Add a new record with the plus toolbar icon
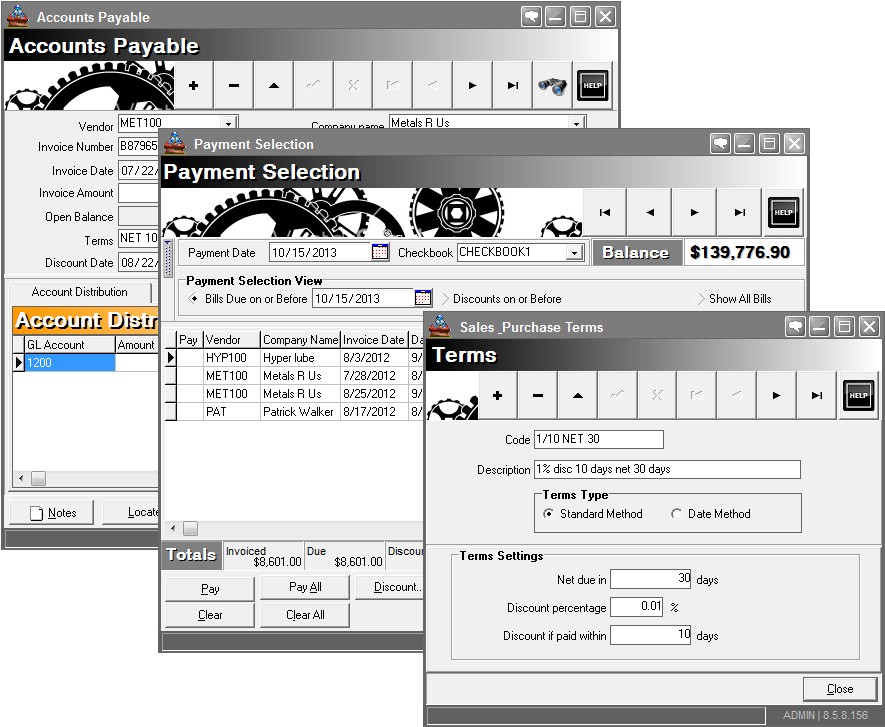This screenshot has height=727, width=885. (x=193, y=85)
